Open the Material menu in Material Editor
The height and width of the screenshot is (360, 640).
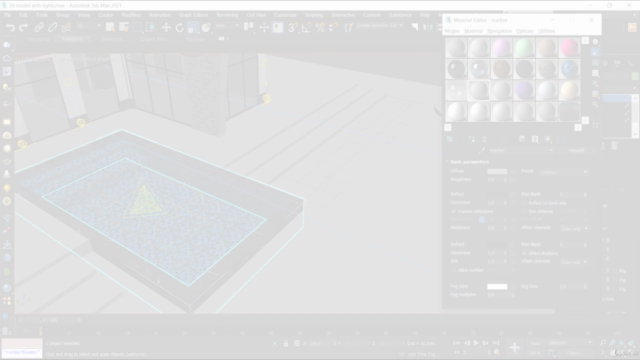click(473, 31)
